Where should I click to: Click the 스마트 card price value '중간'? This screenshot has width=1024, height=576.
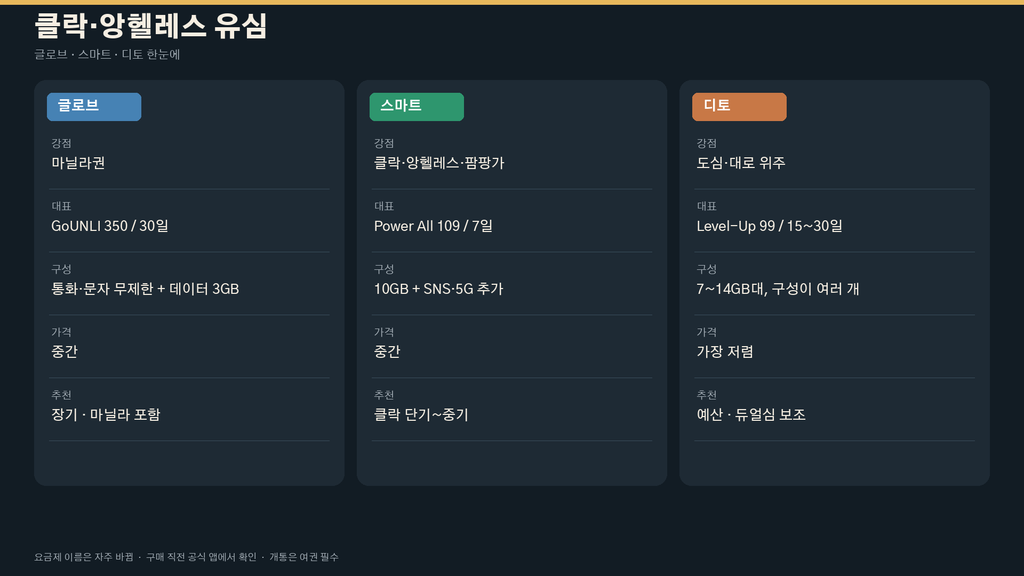[387, 351]
